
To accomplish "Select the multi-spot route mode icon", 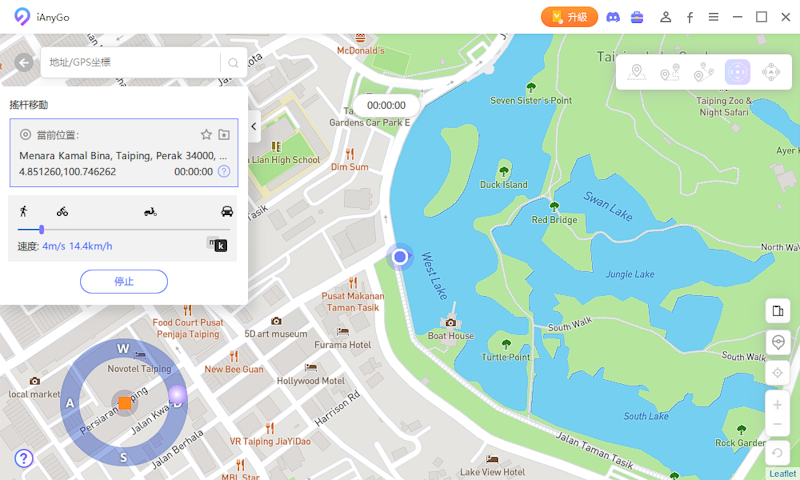I will (704, 72).
